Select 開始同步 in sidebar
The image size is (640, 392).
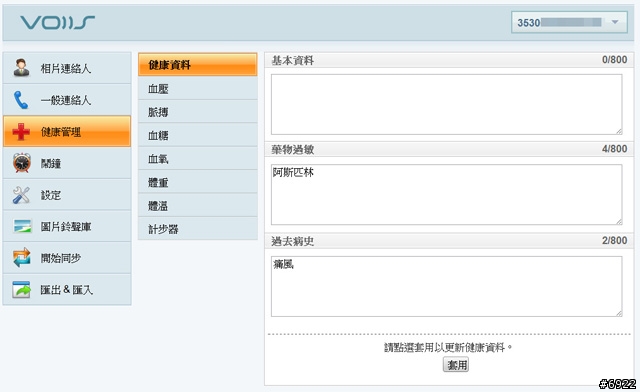point(67,258)
